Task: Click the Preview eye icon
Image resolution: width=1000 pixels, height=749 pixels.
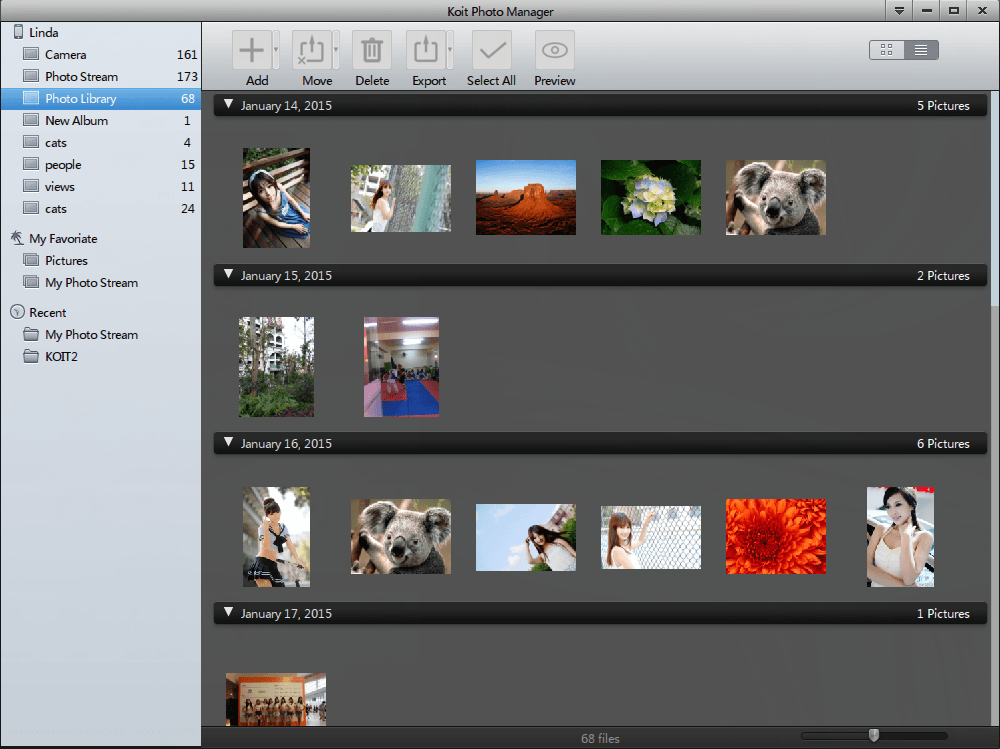Action: point(554,50)
